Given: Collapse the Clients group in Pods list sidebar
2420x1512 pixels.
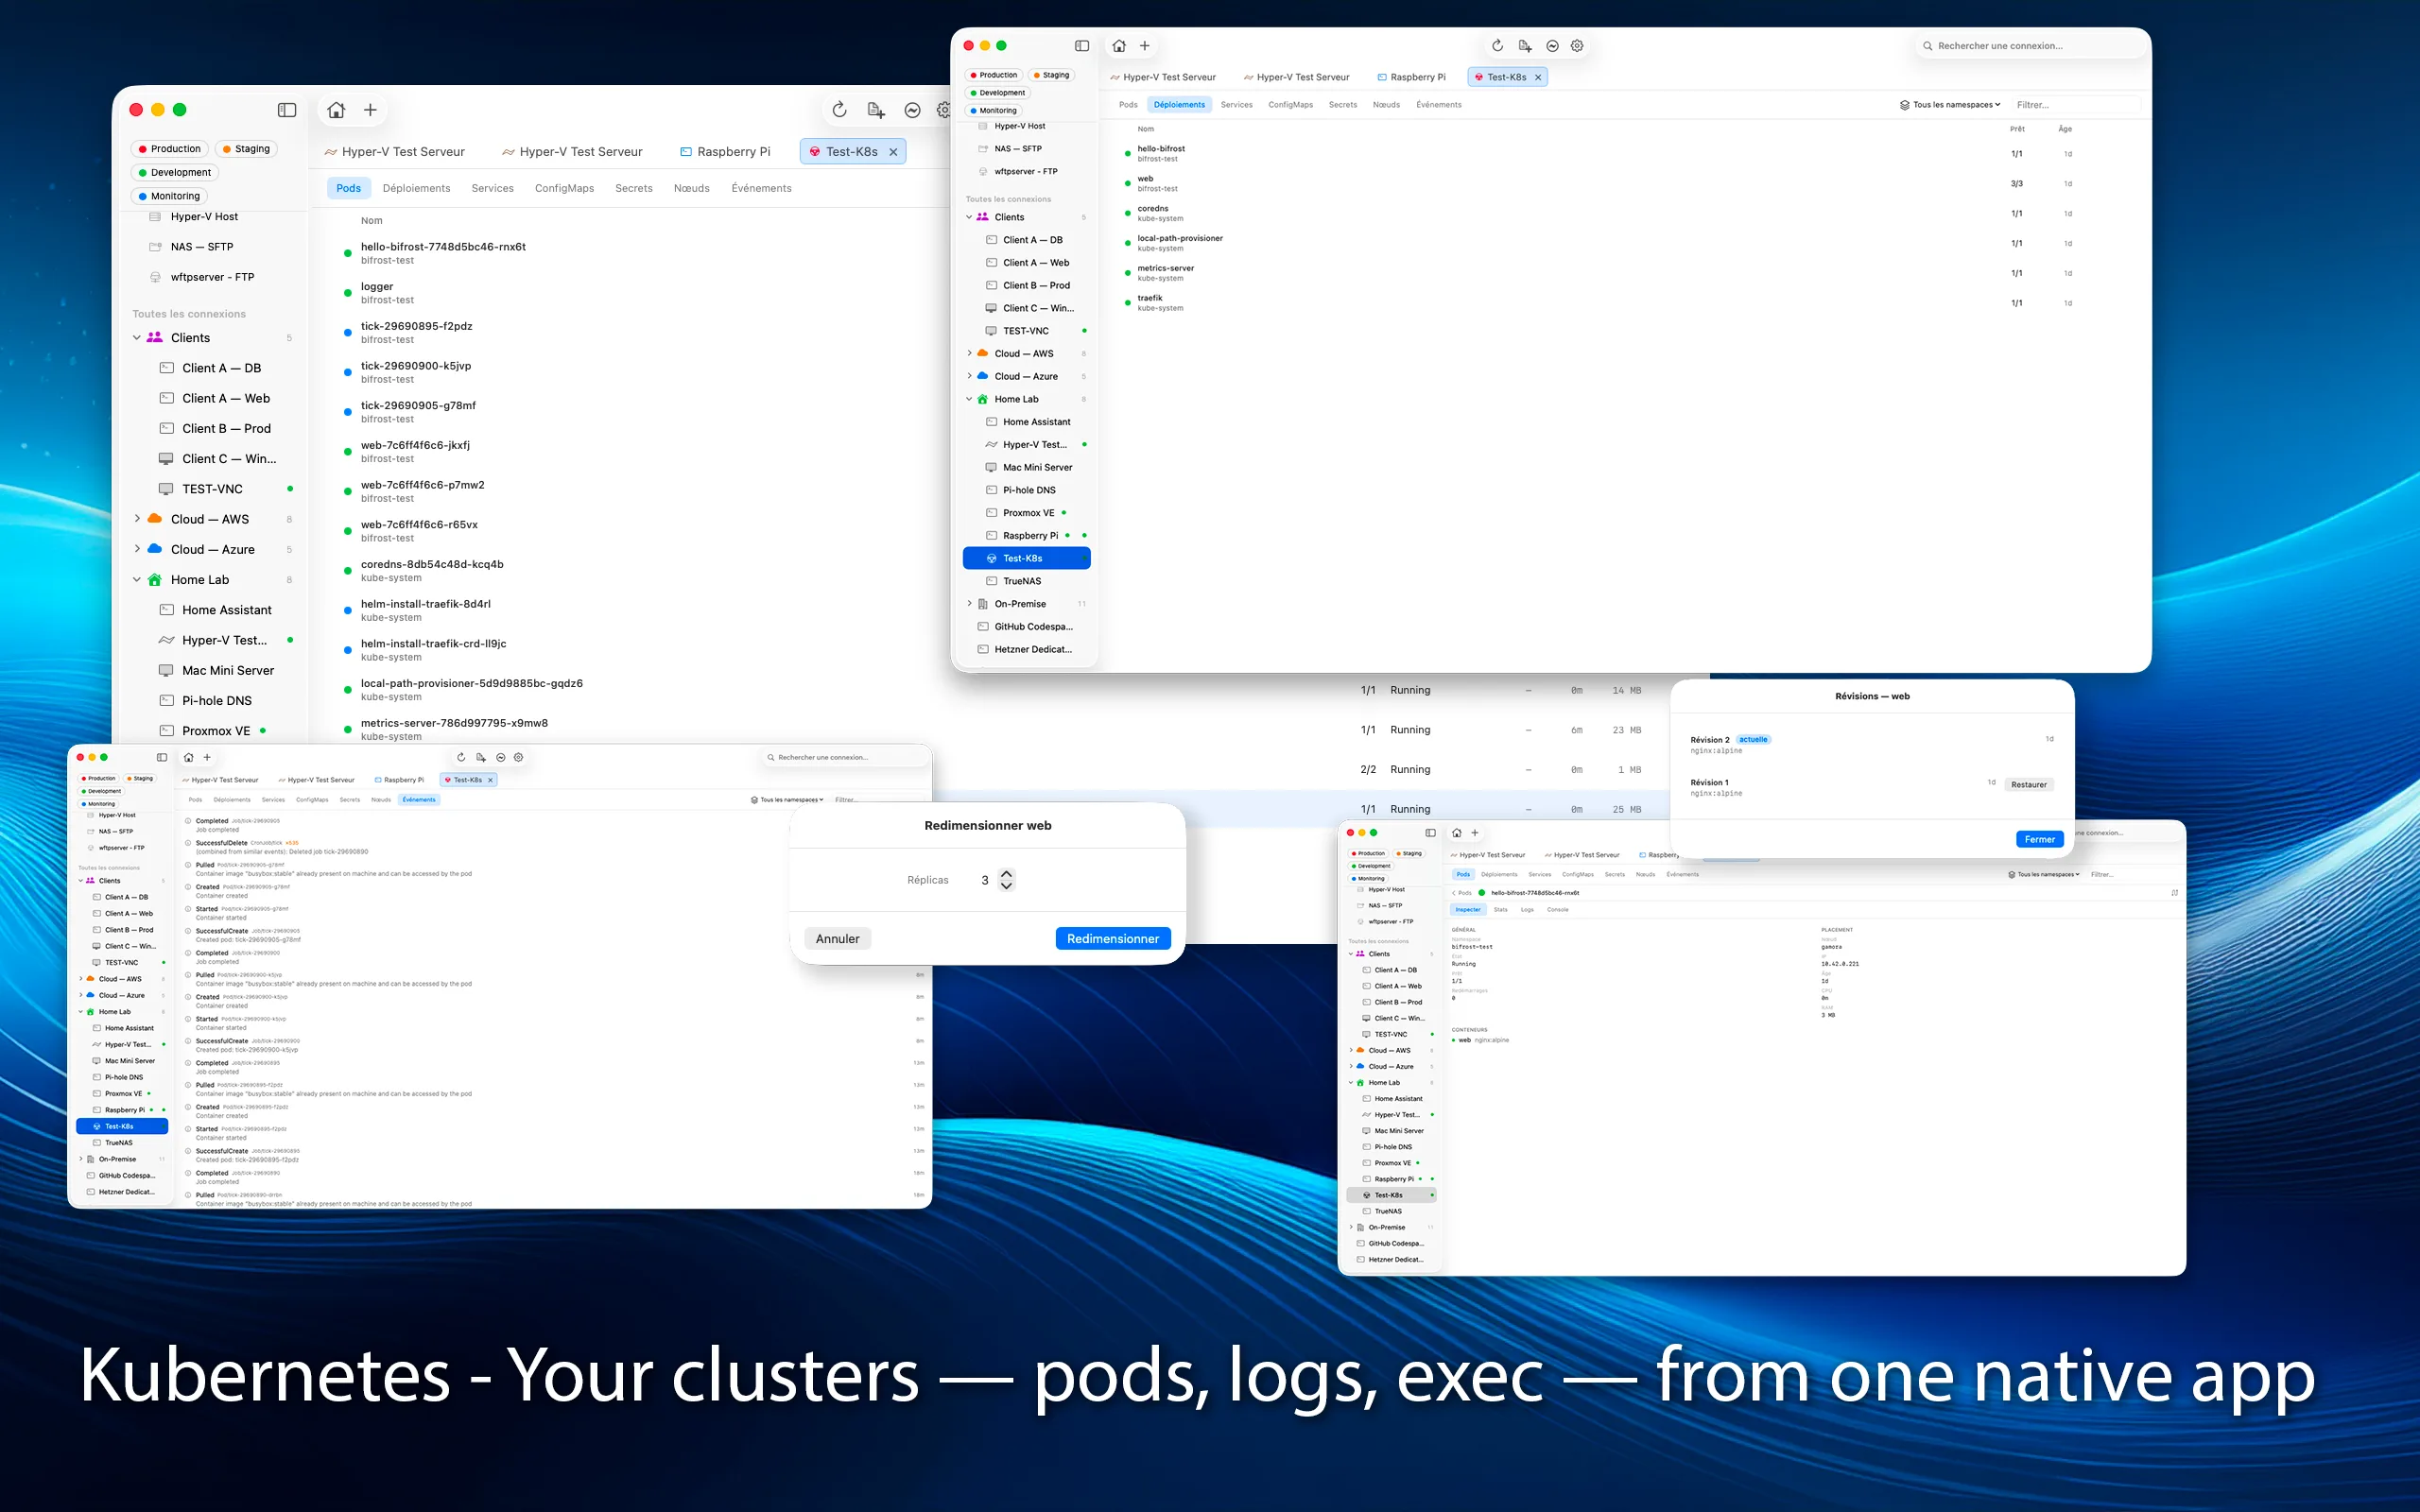Looking at the screenshot, I should 137,338.
